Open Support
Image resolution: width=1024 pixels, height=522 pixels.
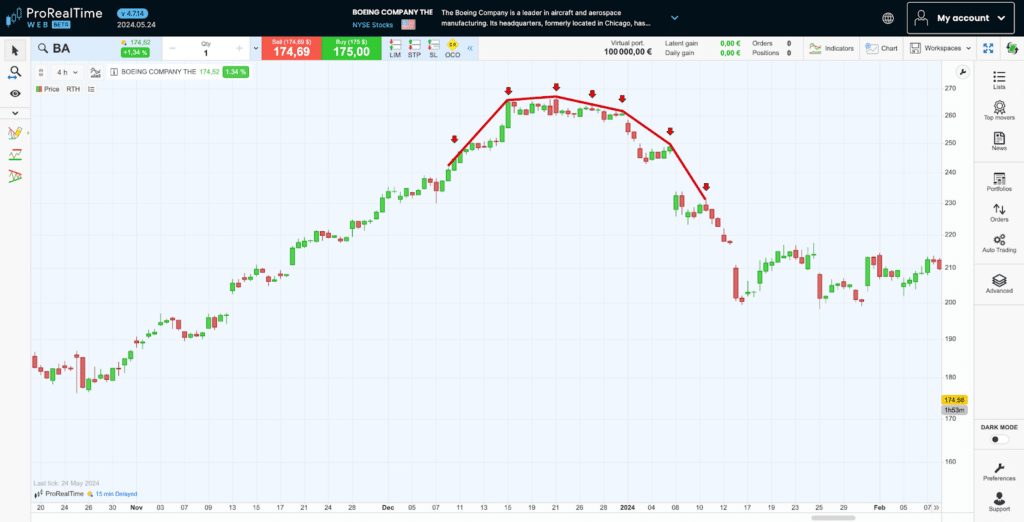[x=999, y=502]
